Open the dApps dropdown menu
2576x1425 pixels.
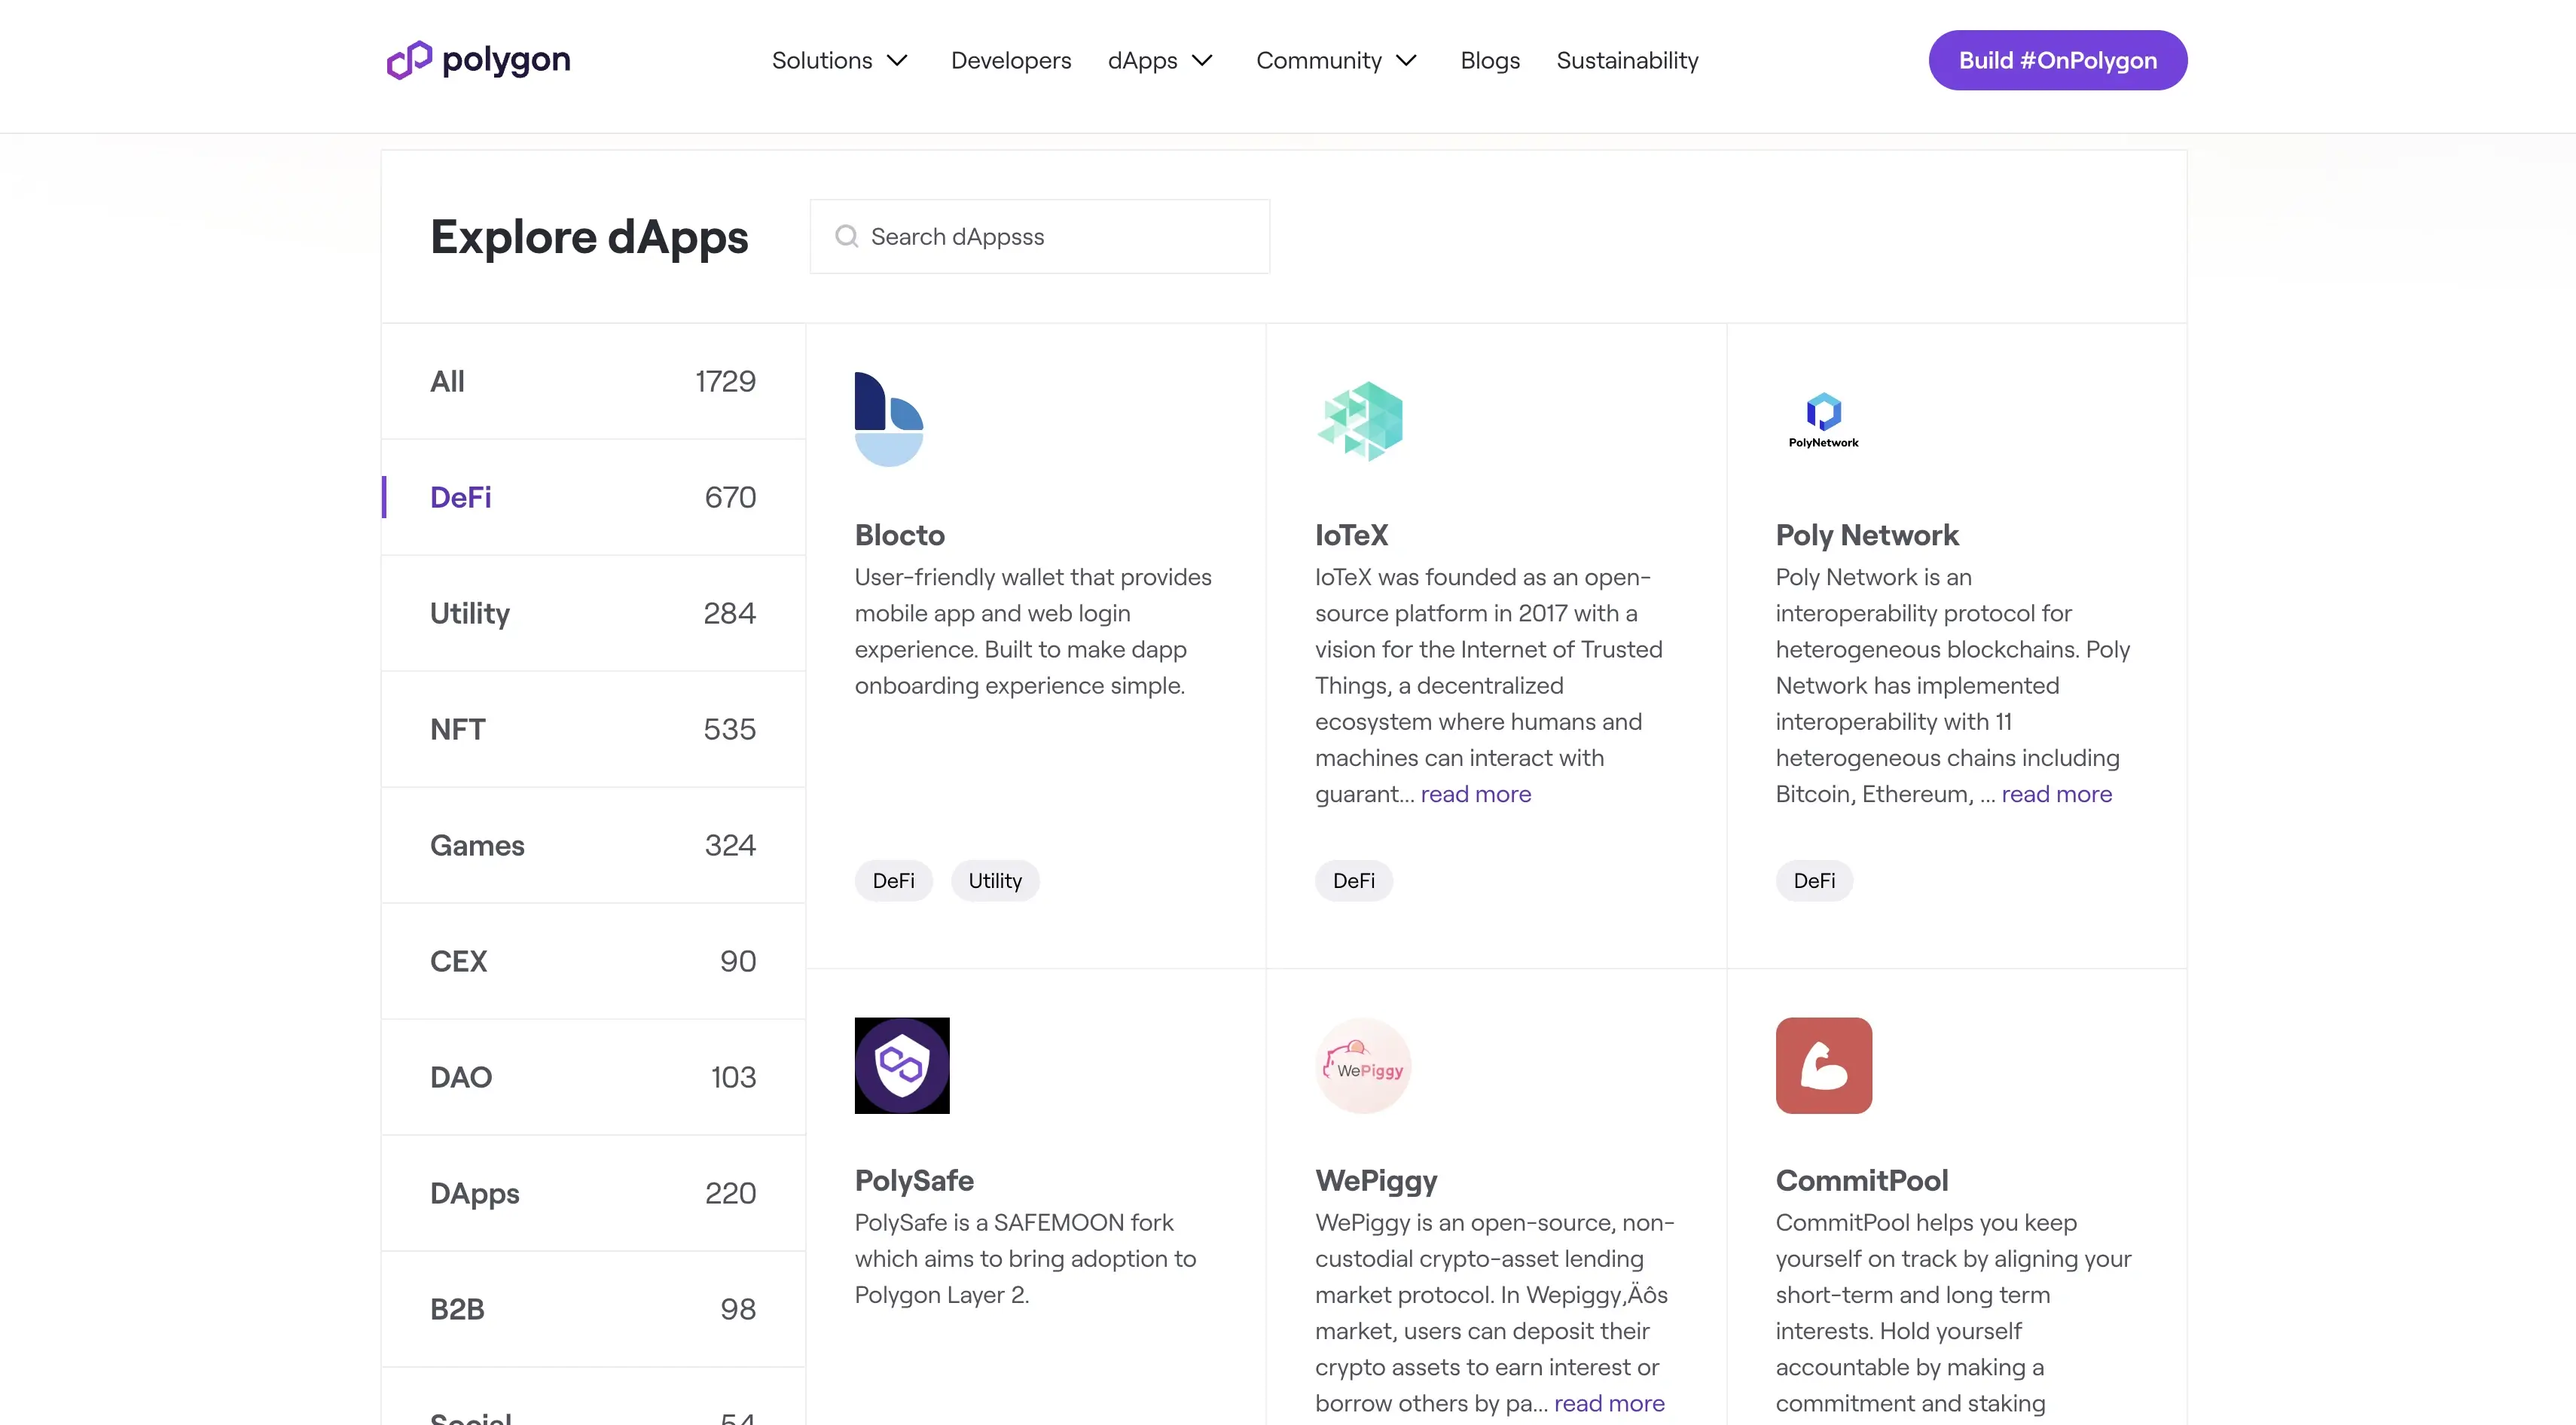click(x=1159, y=60)
